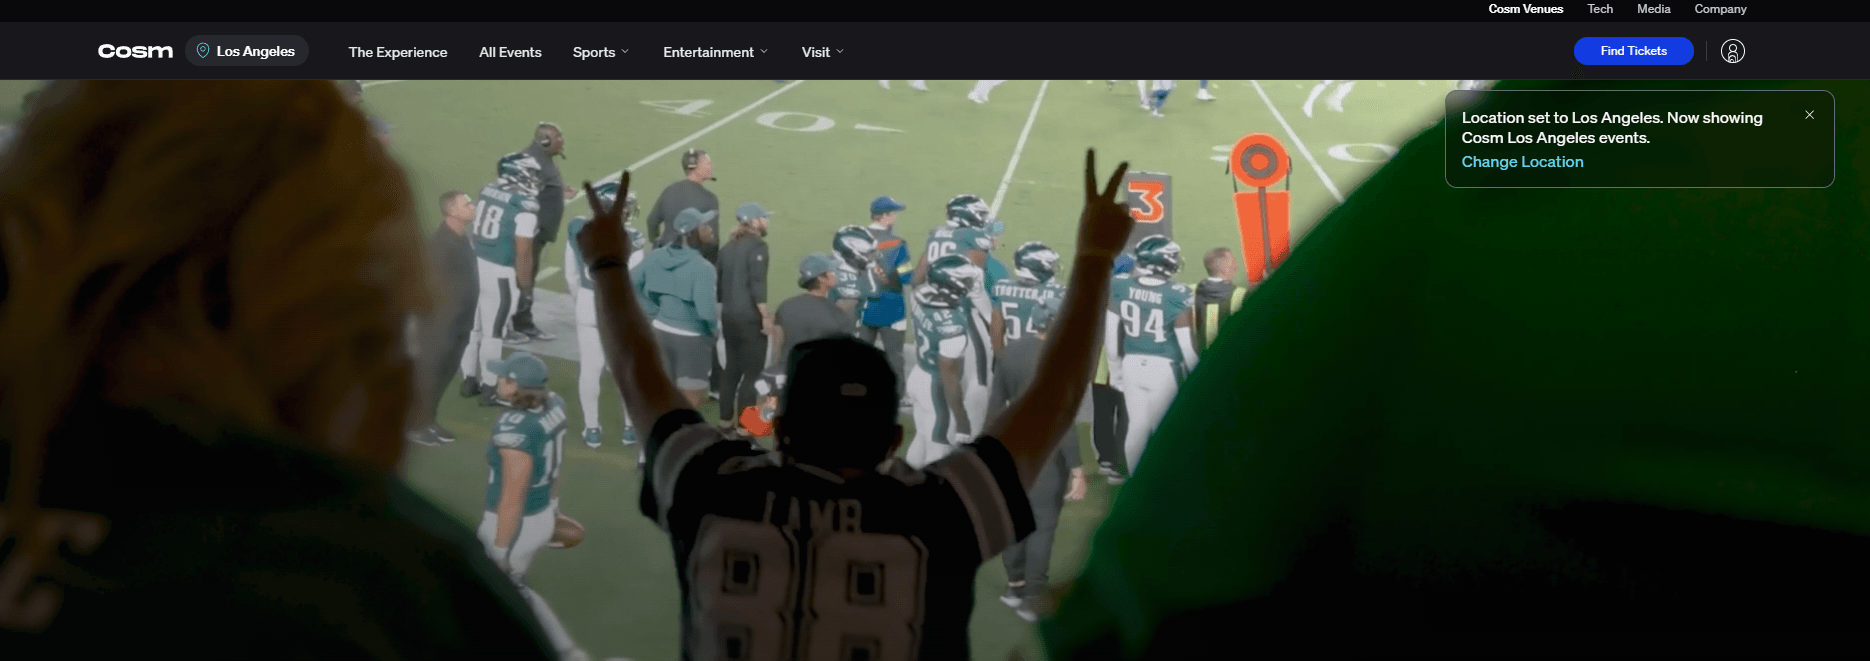This screenshot has height=661, width=1870.
Task: Click the football game hero video
Action: pos(935,370)
